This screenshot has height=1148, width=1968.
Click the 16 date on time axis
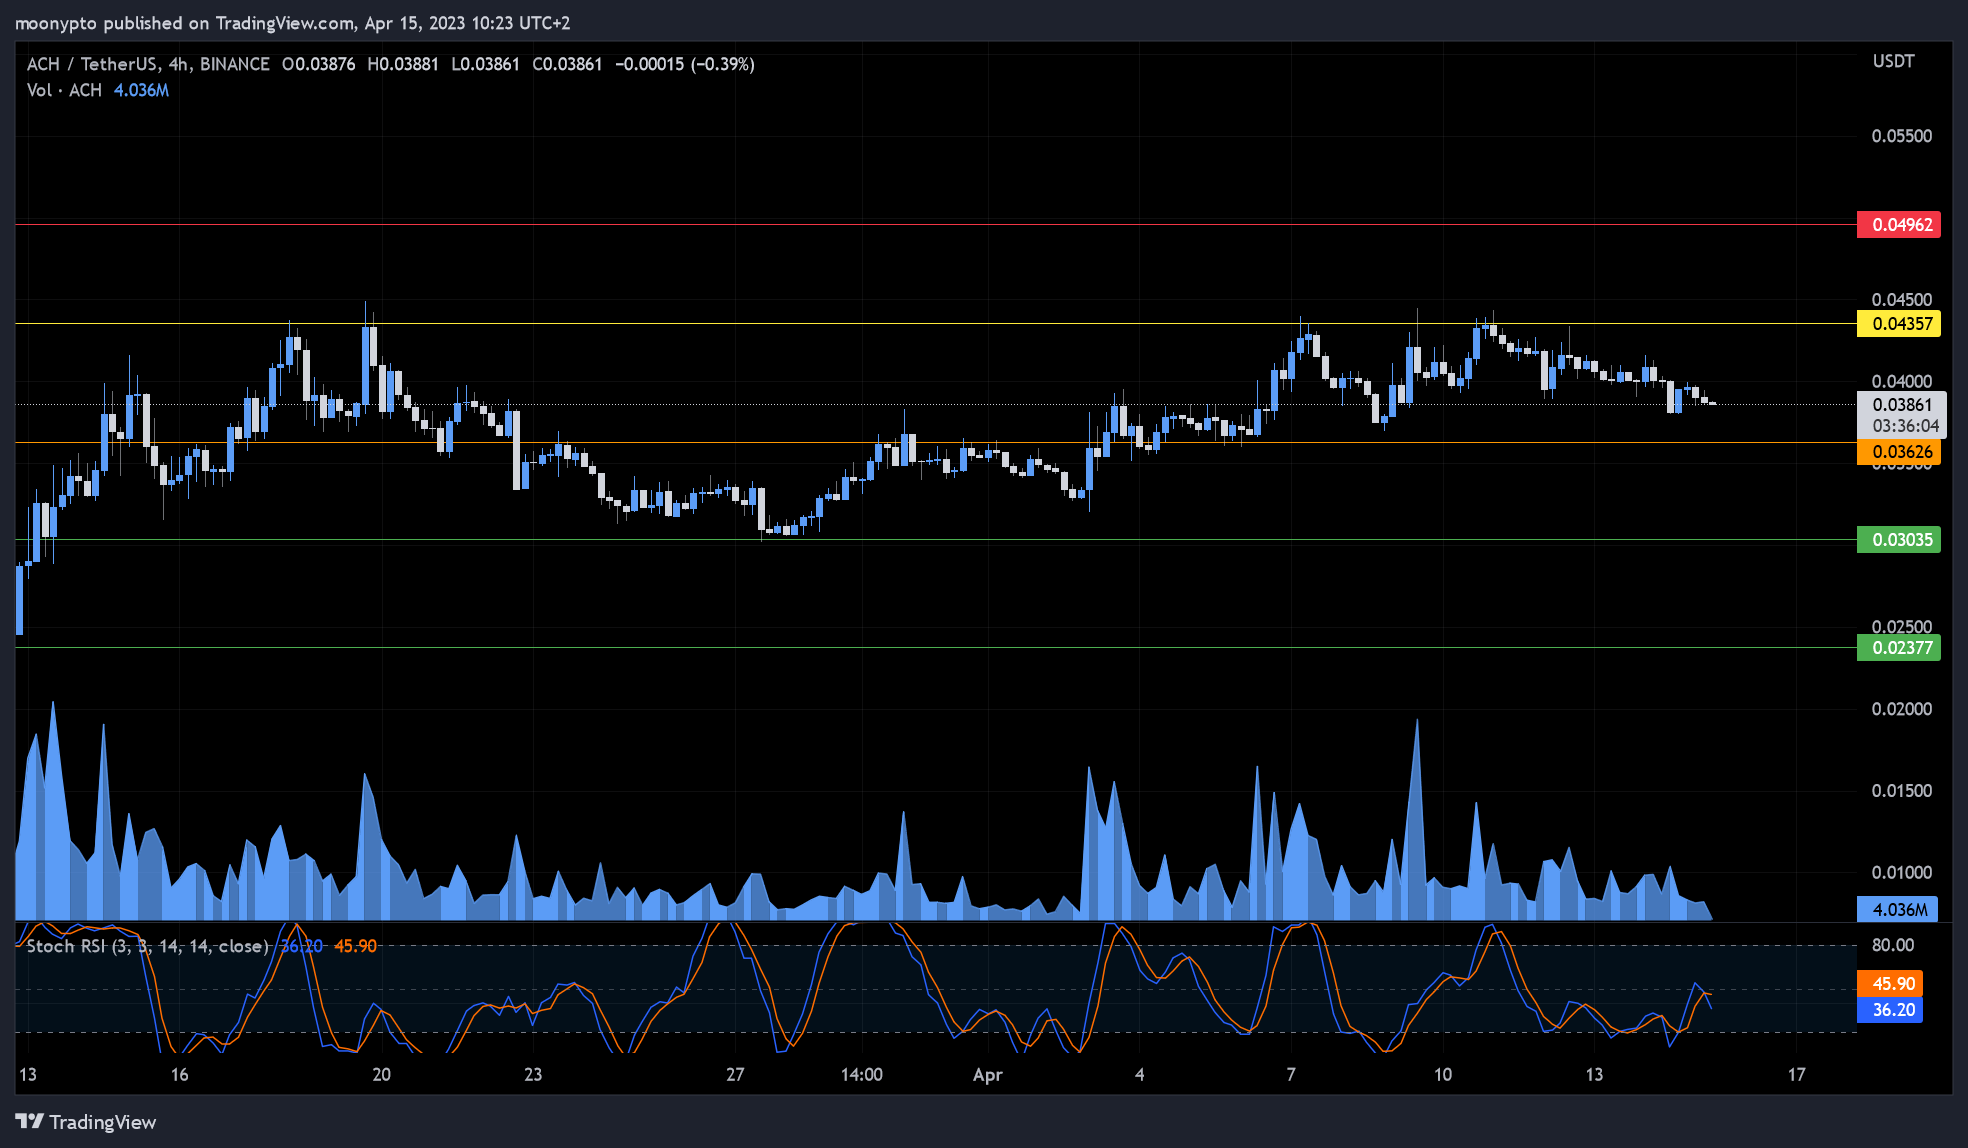179,1075
